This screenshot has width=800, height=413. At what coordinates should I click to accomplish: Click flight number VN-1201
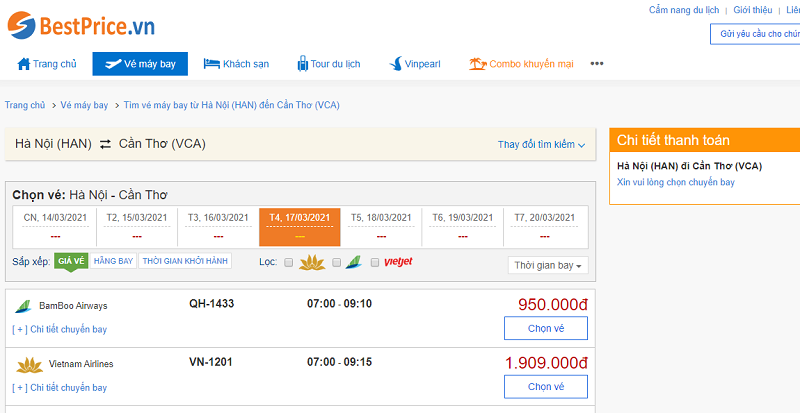click(x=211, y=362)
